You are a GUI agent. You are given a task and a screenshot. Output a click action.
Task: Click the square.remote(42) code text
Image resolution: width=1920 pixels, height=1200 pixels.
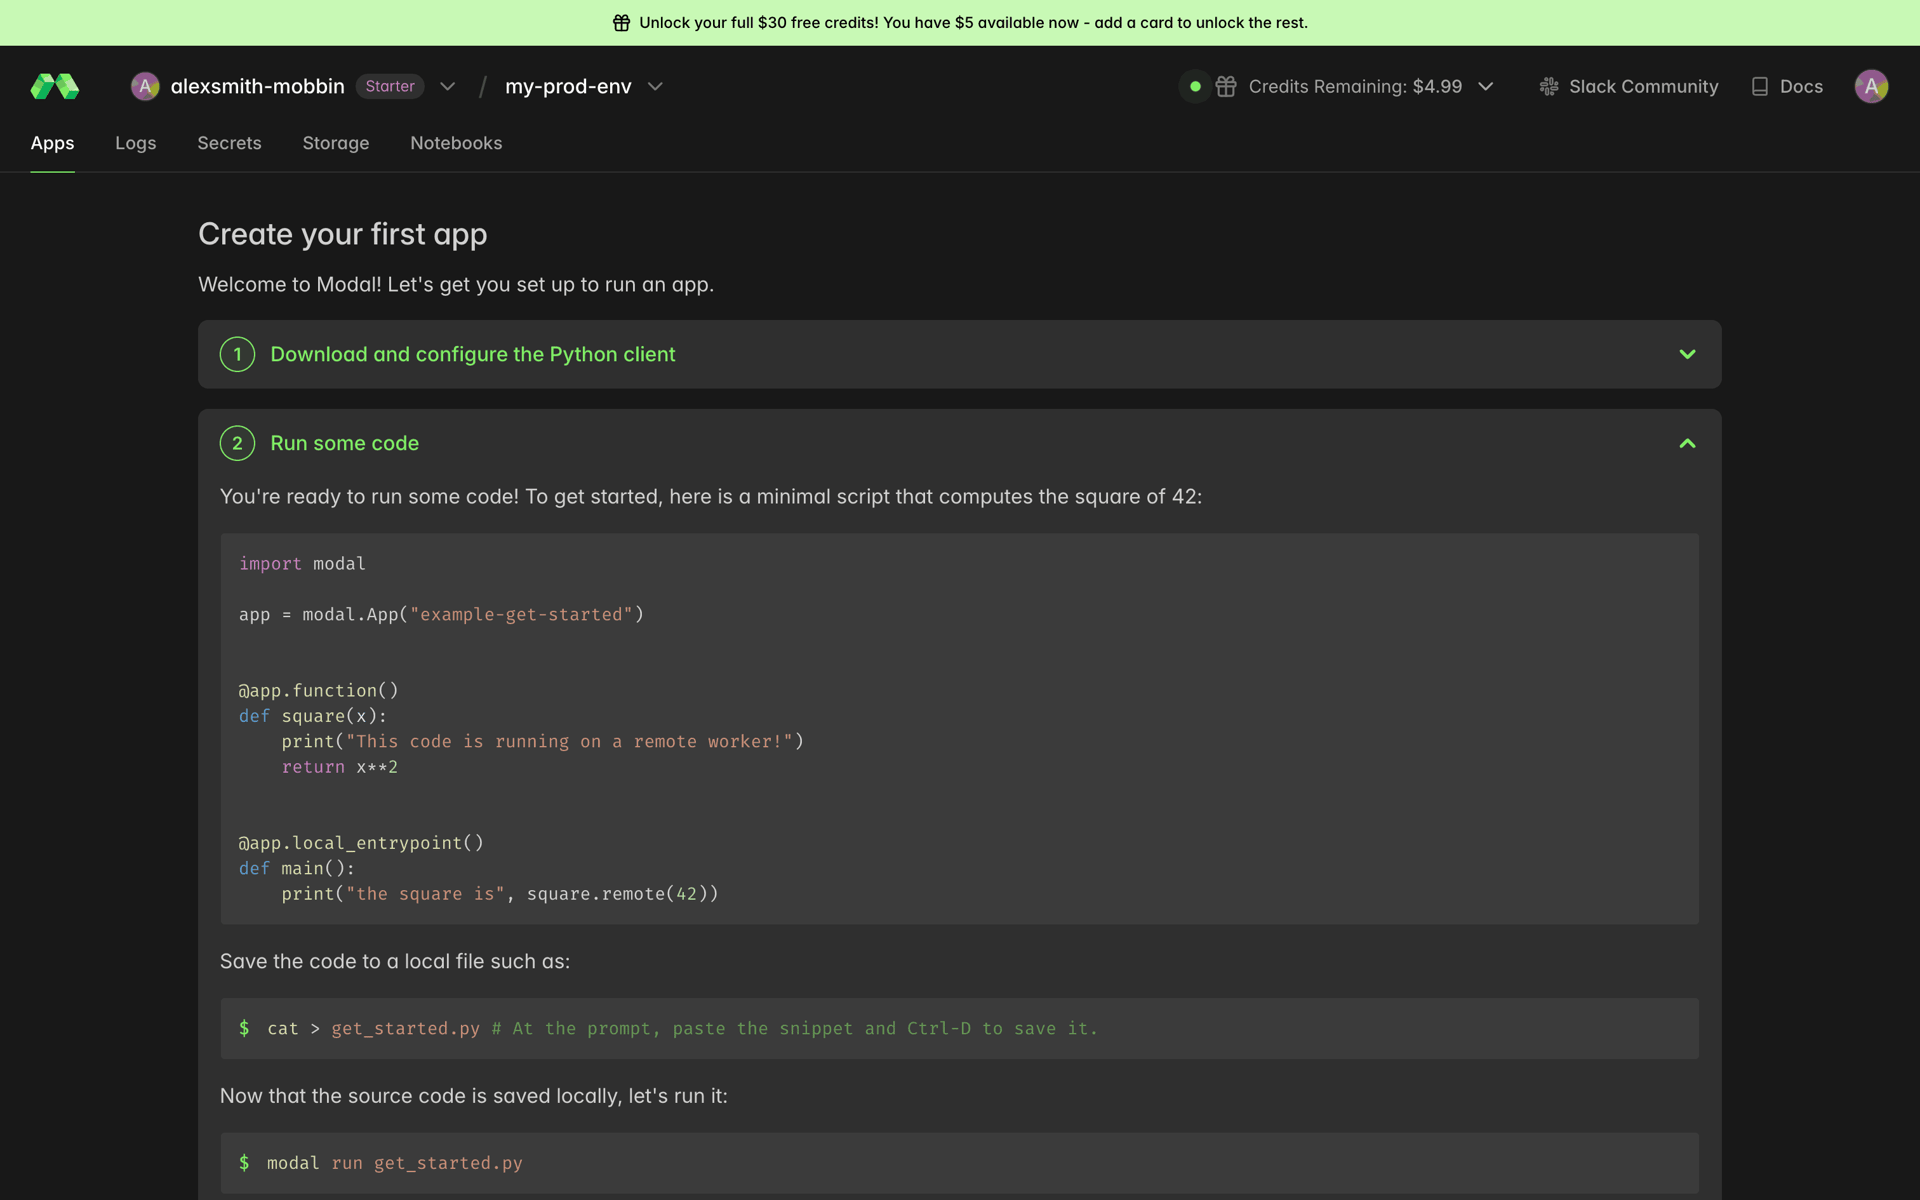point(617,894)
